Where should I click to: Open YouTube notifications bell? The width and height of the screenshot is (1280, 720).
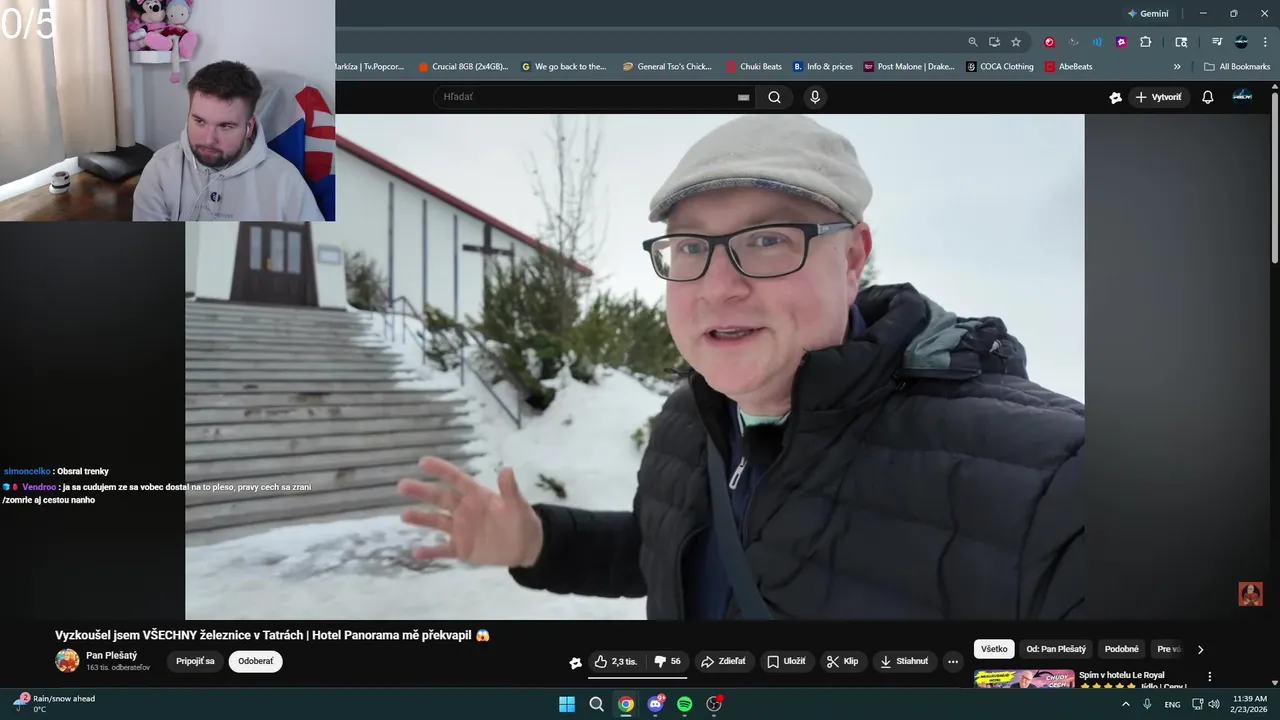(x=1207, y=97)
